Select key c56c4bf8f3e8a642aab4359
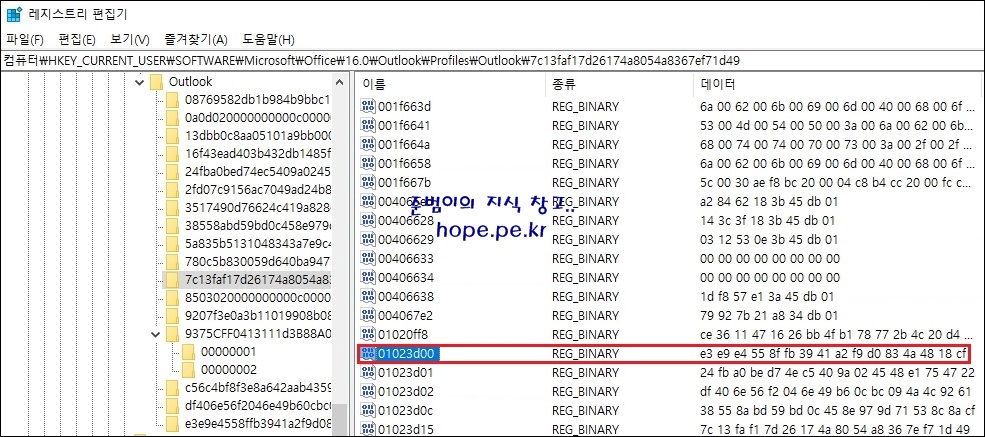 (258, 388)
